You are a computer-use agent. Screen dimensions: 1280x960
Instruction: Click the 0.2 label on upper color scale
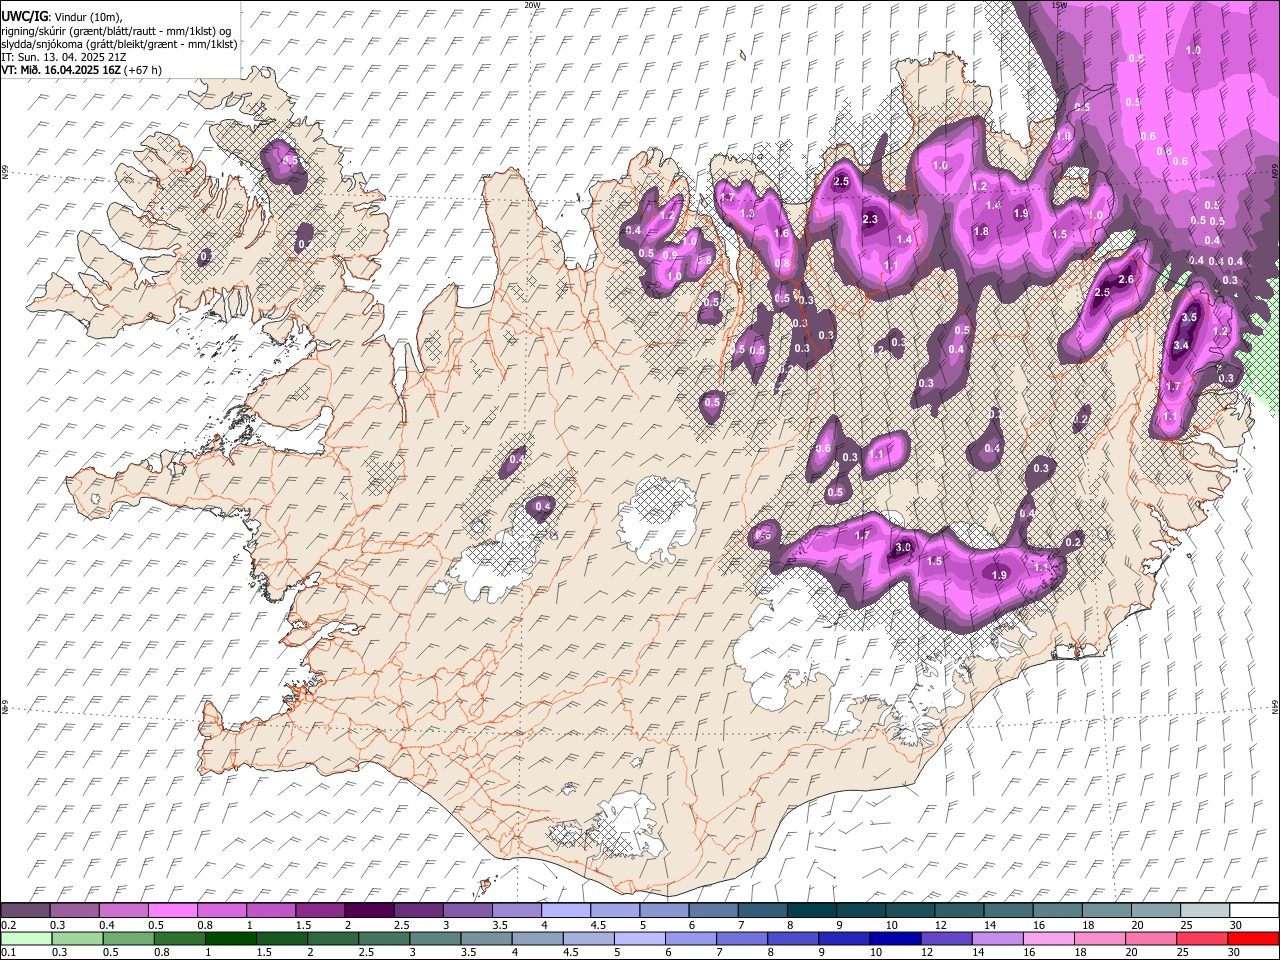pos(7,925)
